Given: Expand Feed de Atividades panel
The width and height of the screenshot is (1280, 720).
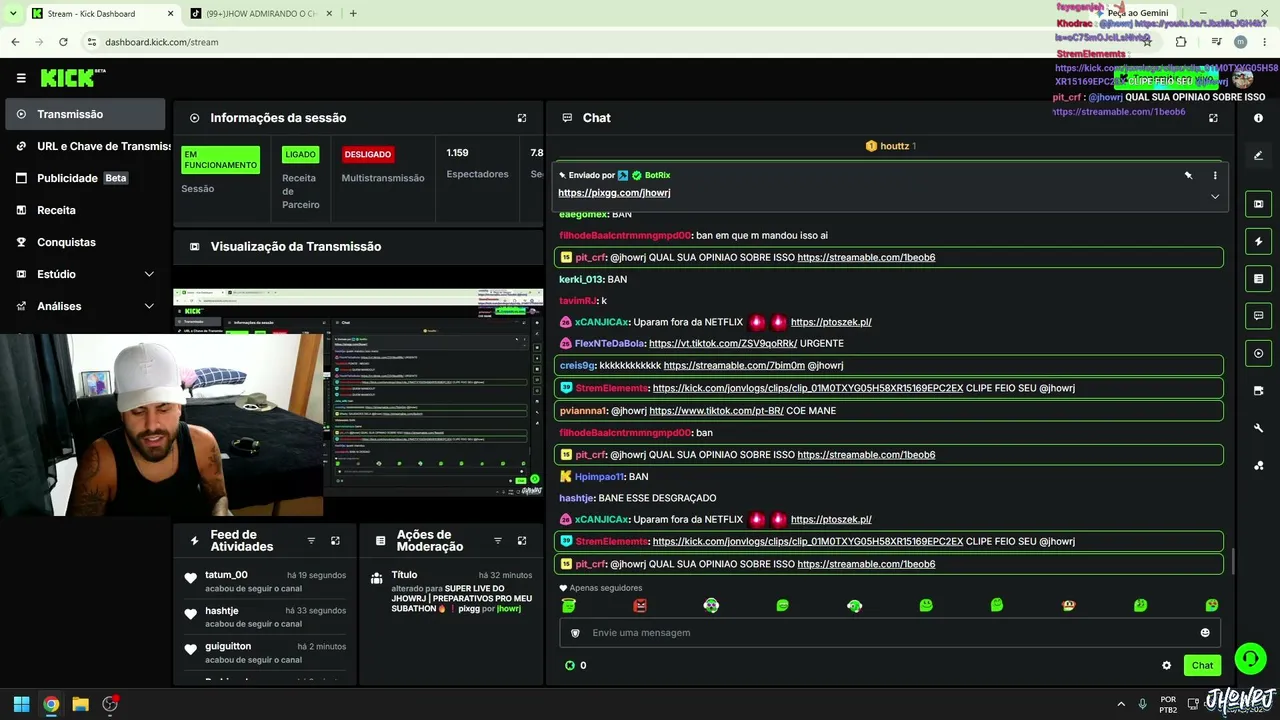Looking at the screenshot, I should [335, 541].
